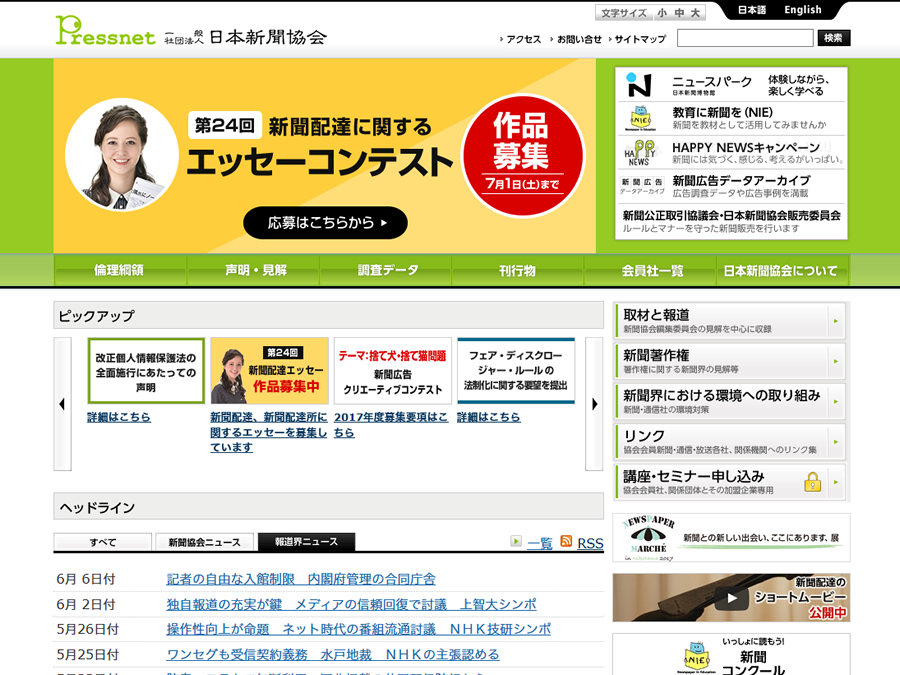This screenshot has width=900, height=675.
Task: Open the NIE 新聞コンクール banner
Action: point(731,654)
